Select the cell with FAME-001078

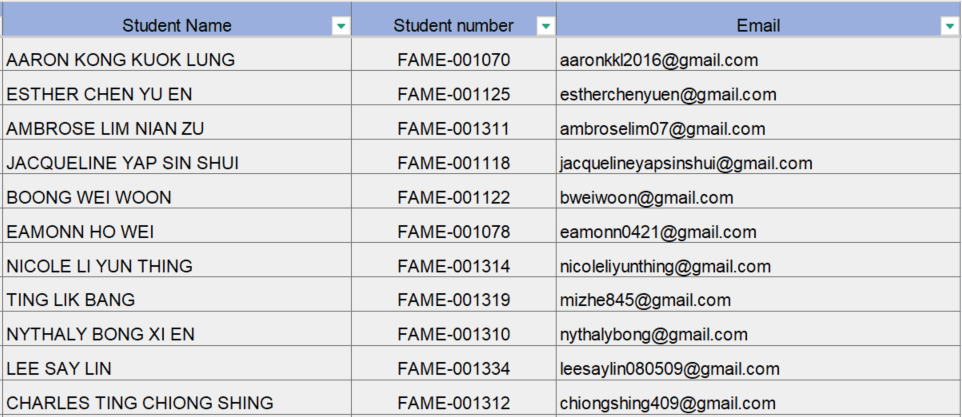point(453,232)
